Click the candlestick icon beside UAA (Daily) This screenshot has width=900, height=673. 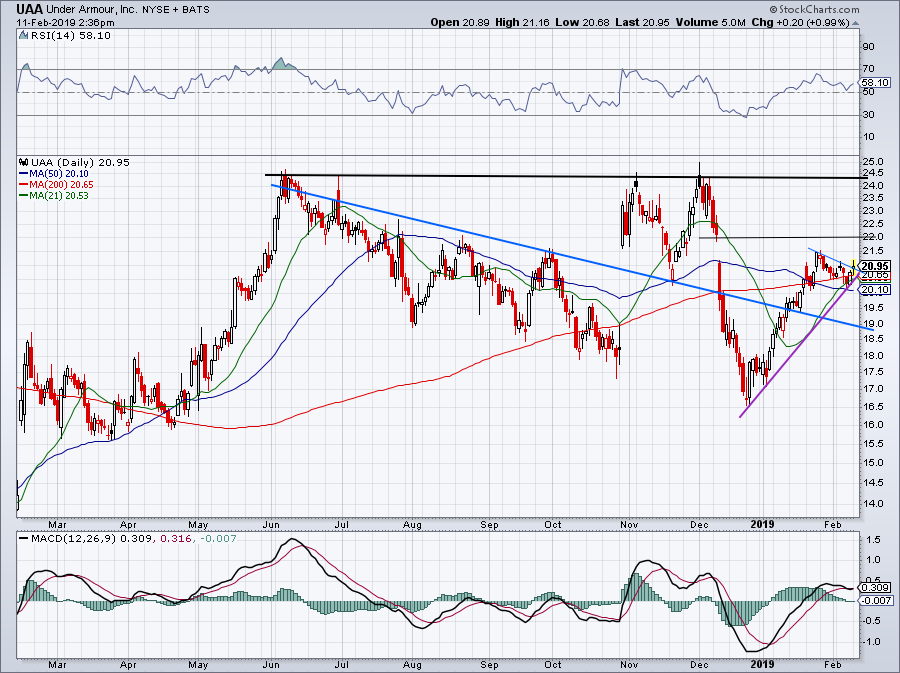point(23,162)
